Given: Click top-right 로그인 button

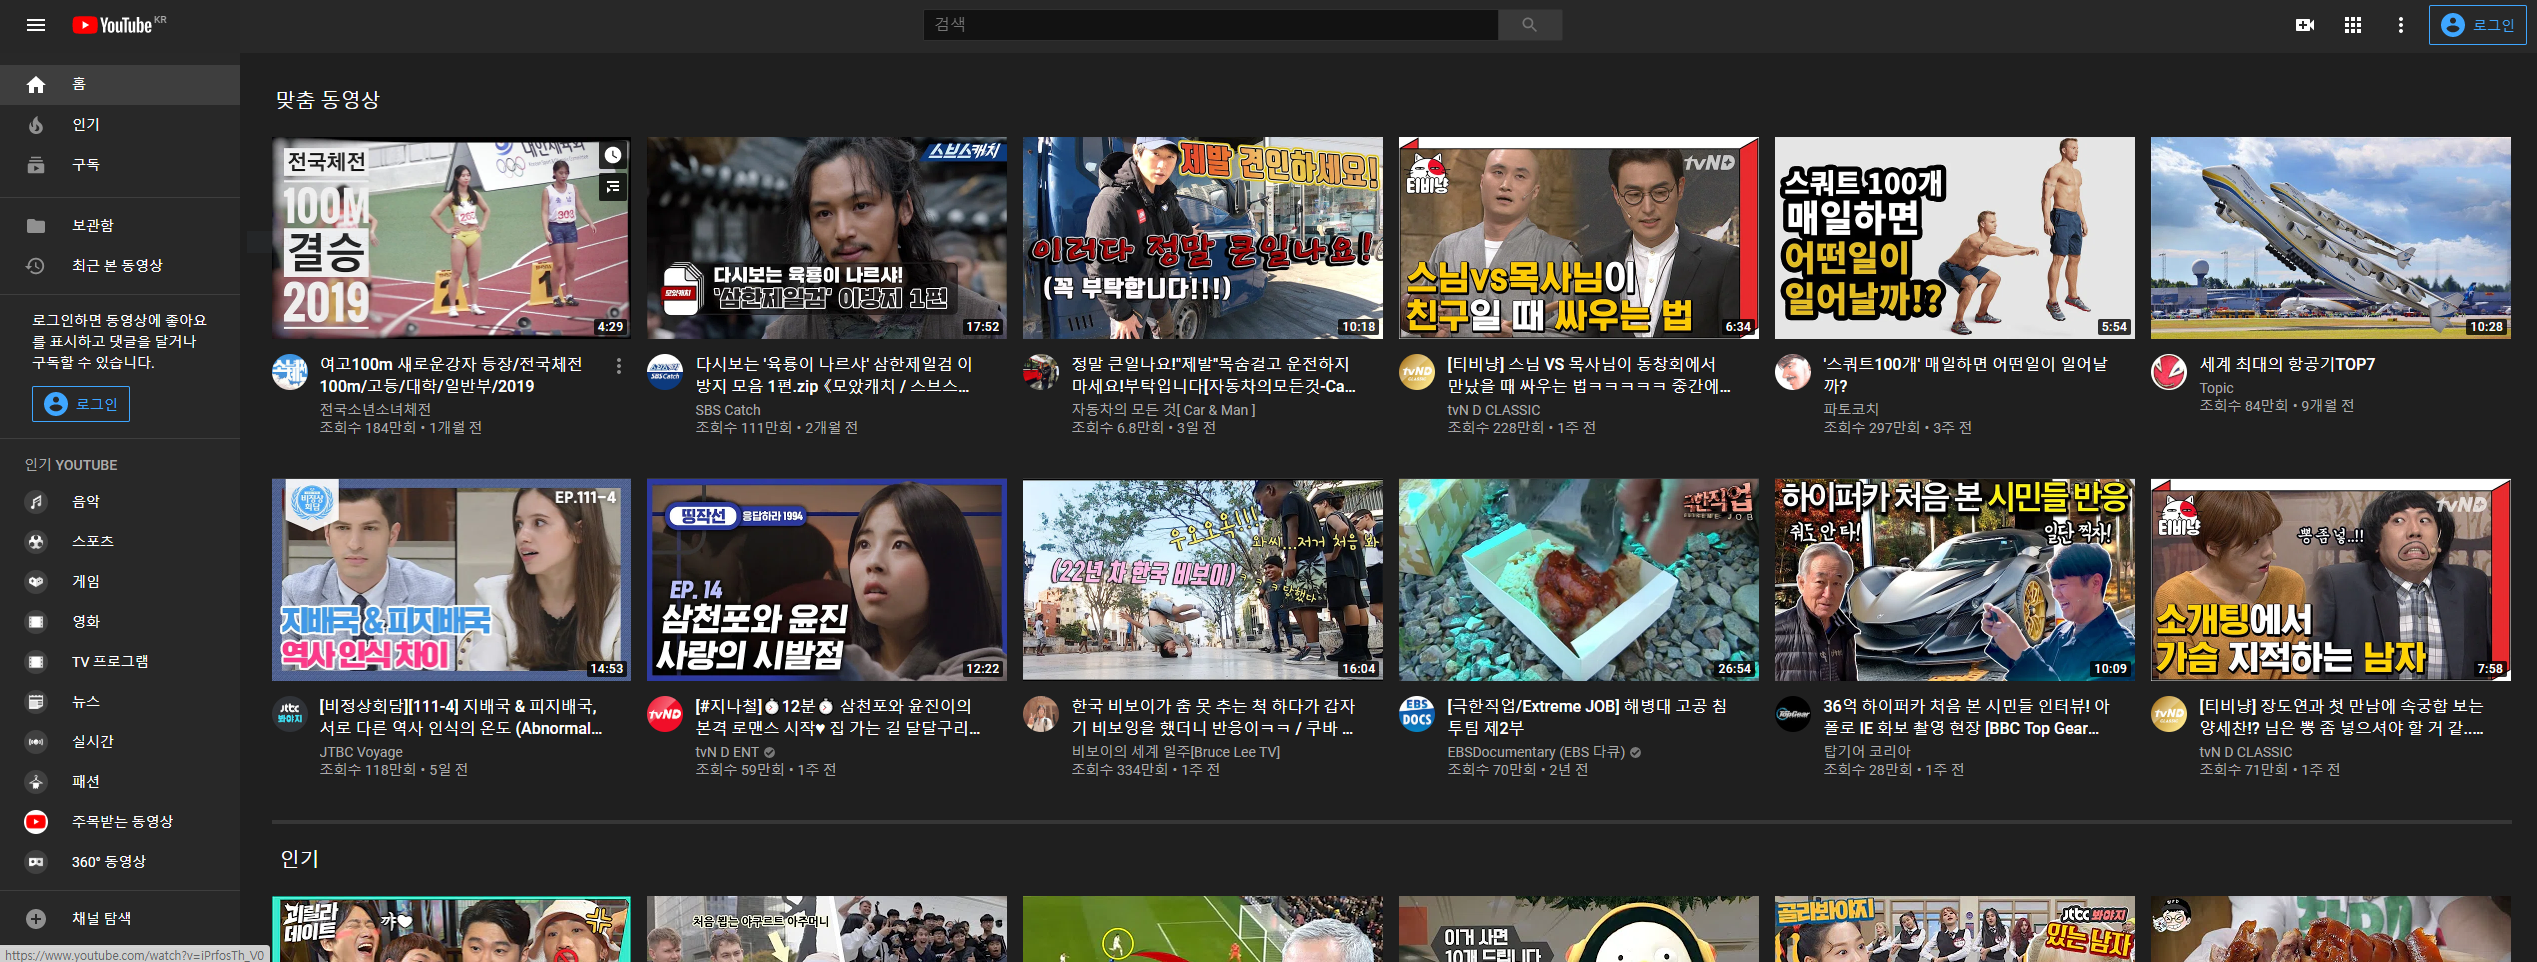Looking at the screenshot, I should (x=2477, y=25).
